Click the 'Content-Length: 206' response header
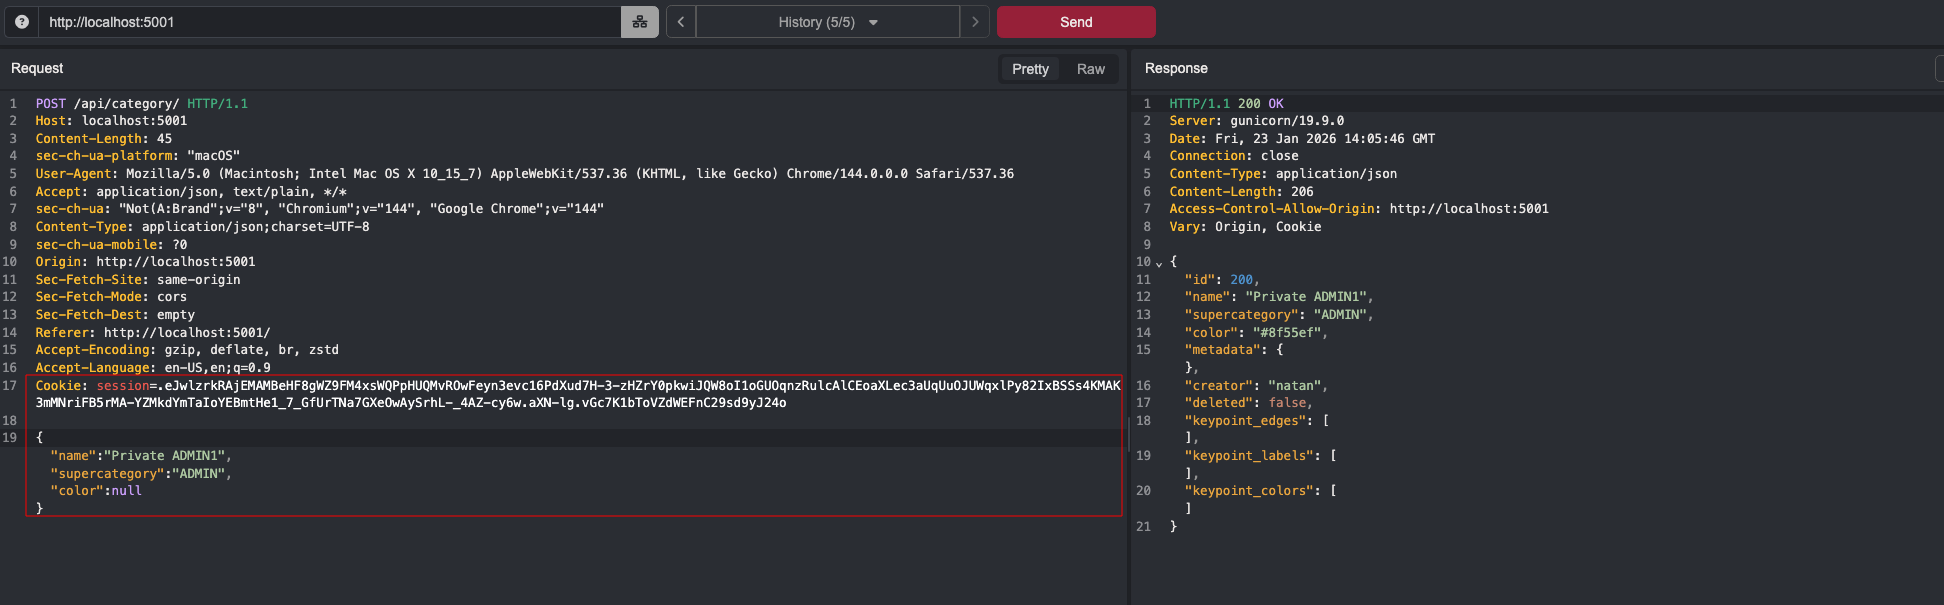The image size is (1944, 605). 1242,192
